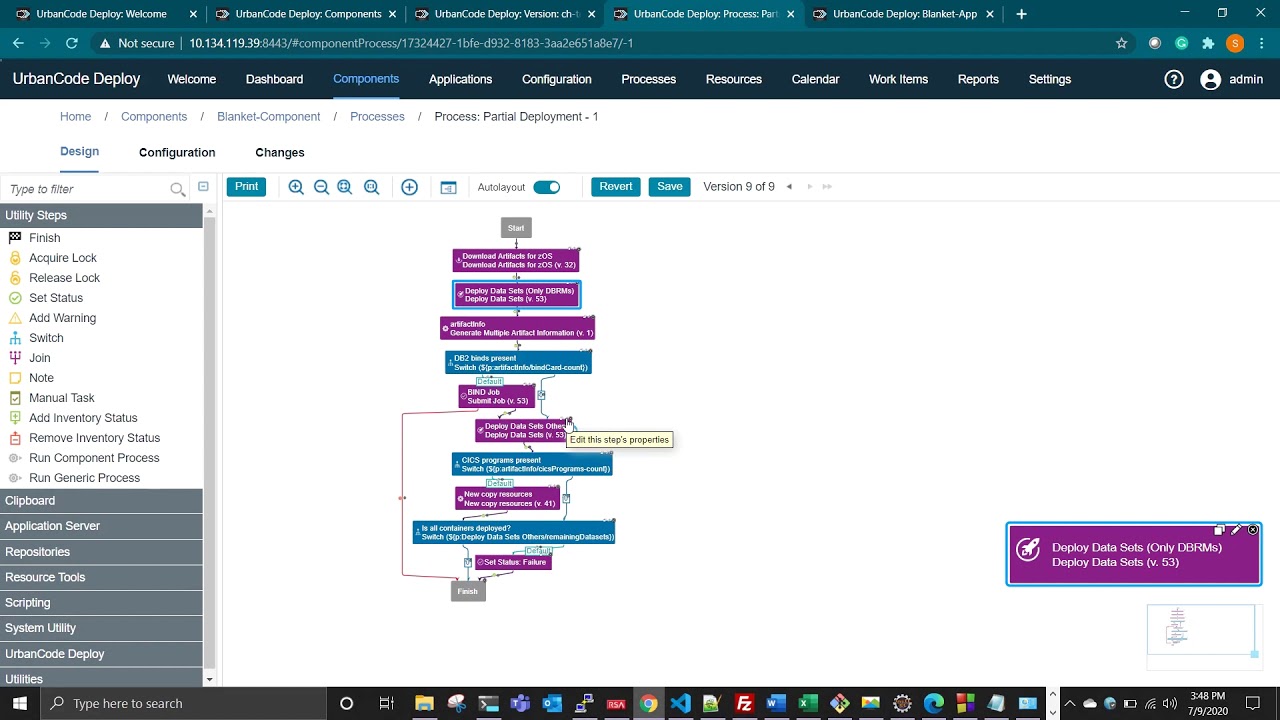Expand the UrbanCode Deploy palette section
The height and width of the screenshot is (720, 1280).
tap(101, 654)
